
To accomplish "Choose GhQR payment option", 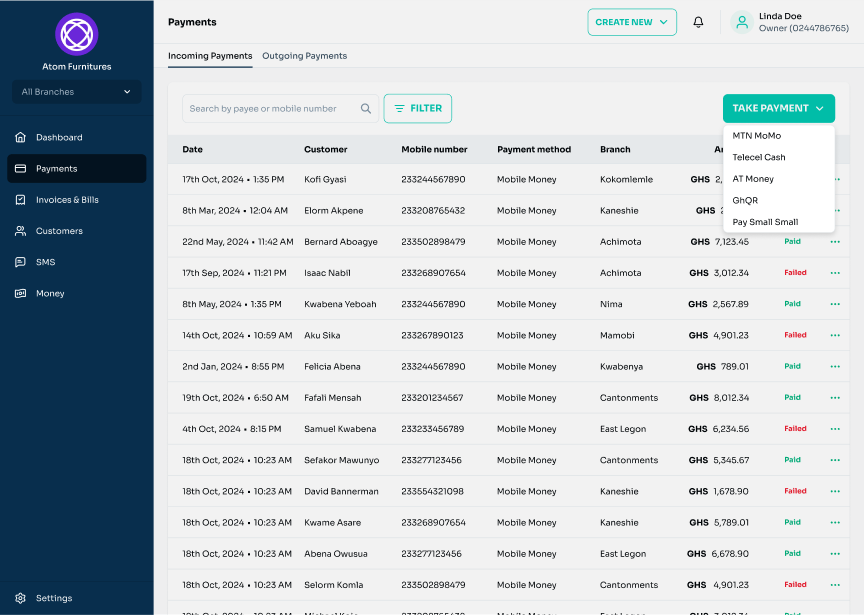I will click(x=745, y=200).
